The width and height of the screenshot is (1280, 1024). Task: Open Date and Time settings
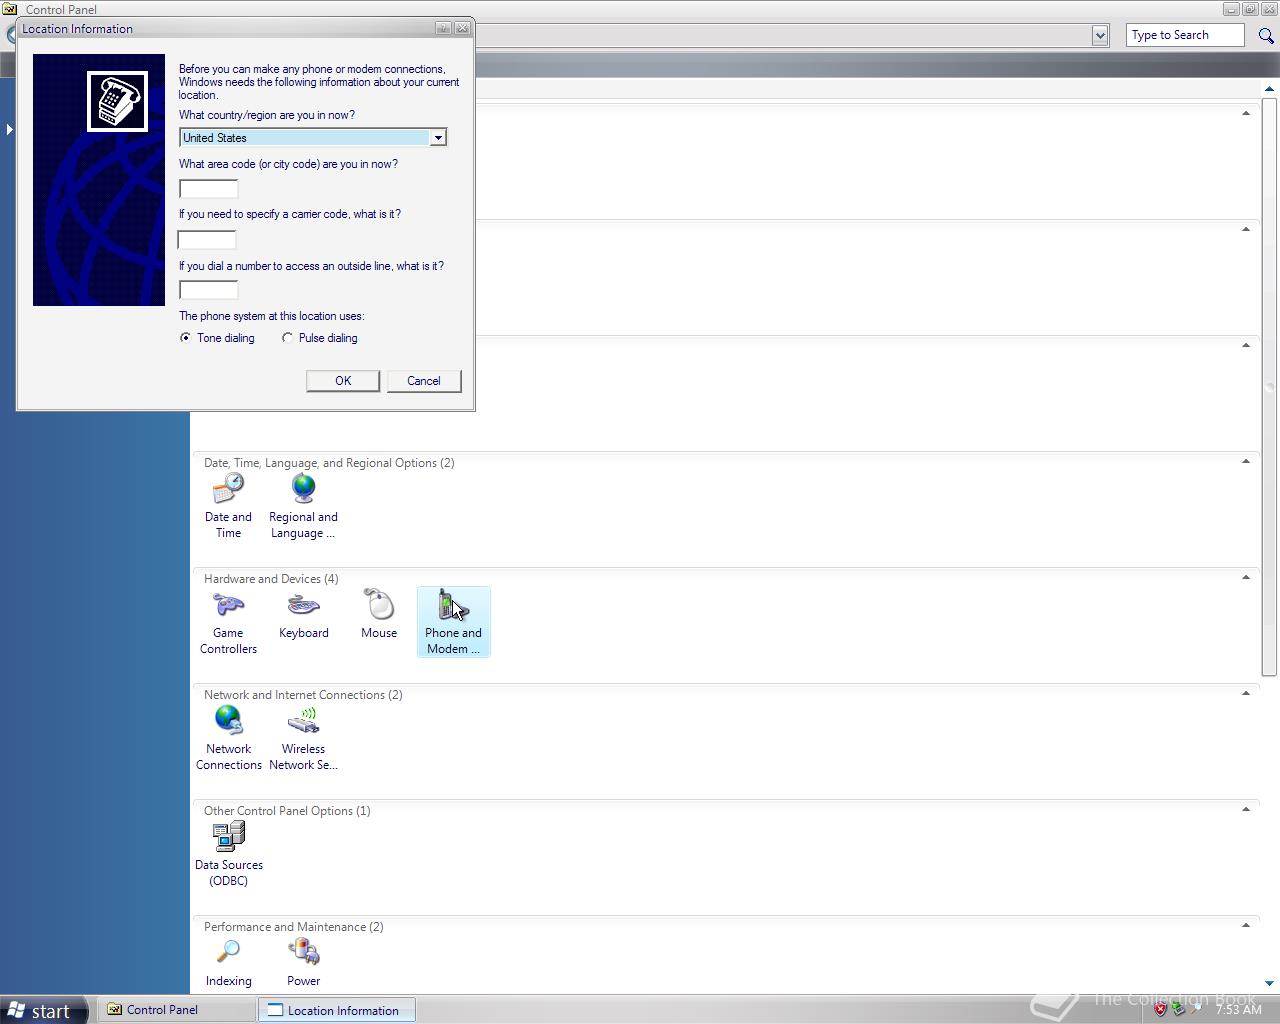(228, 507)
